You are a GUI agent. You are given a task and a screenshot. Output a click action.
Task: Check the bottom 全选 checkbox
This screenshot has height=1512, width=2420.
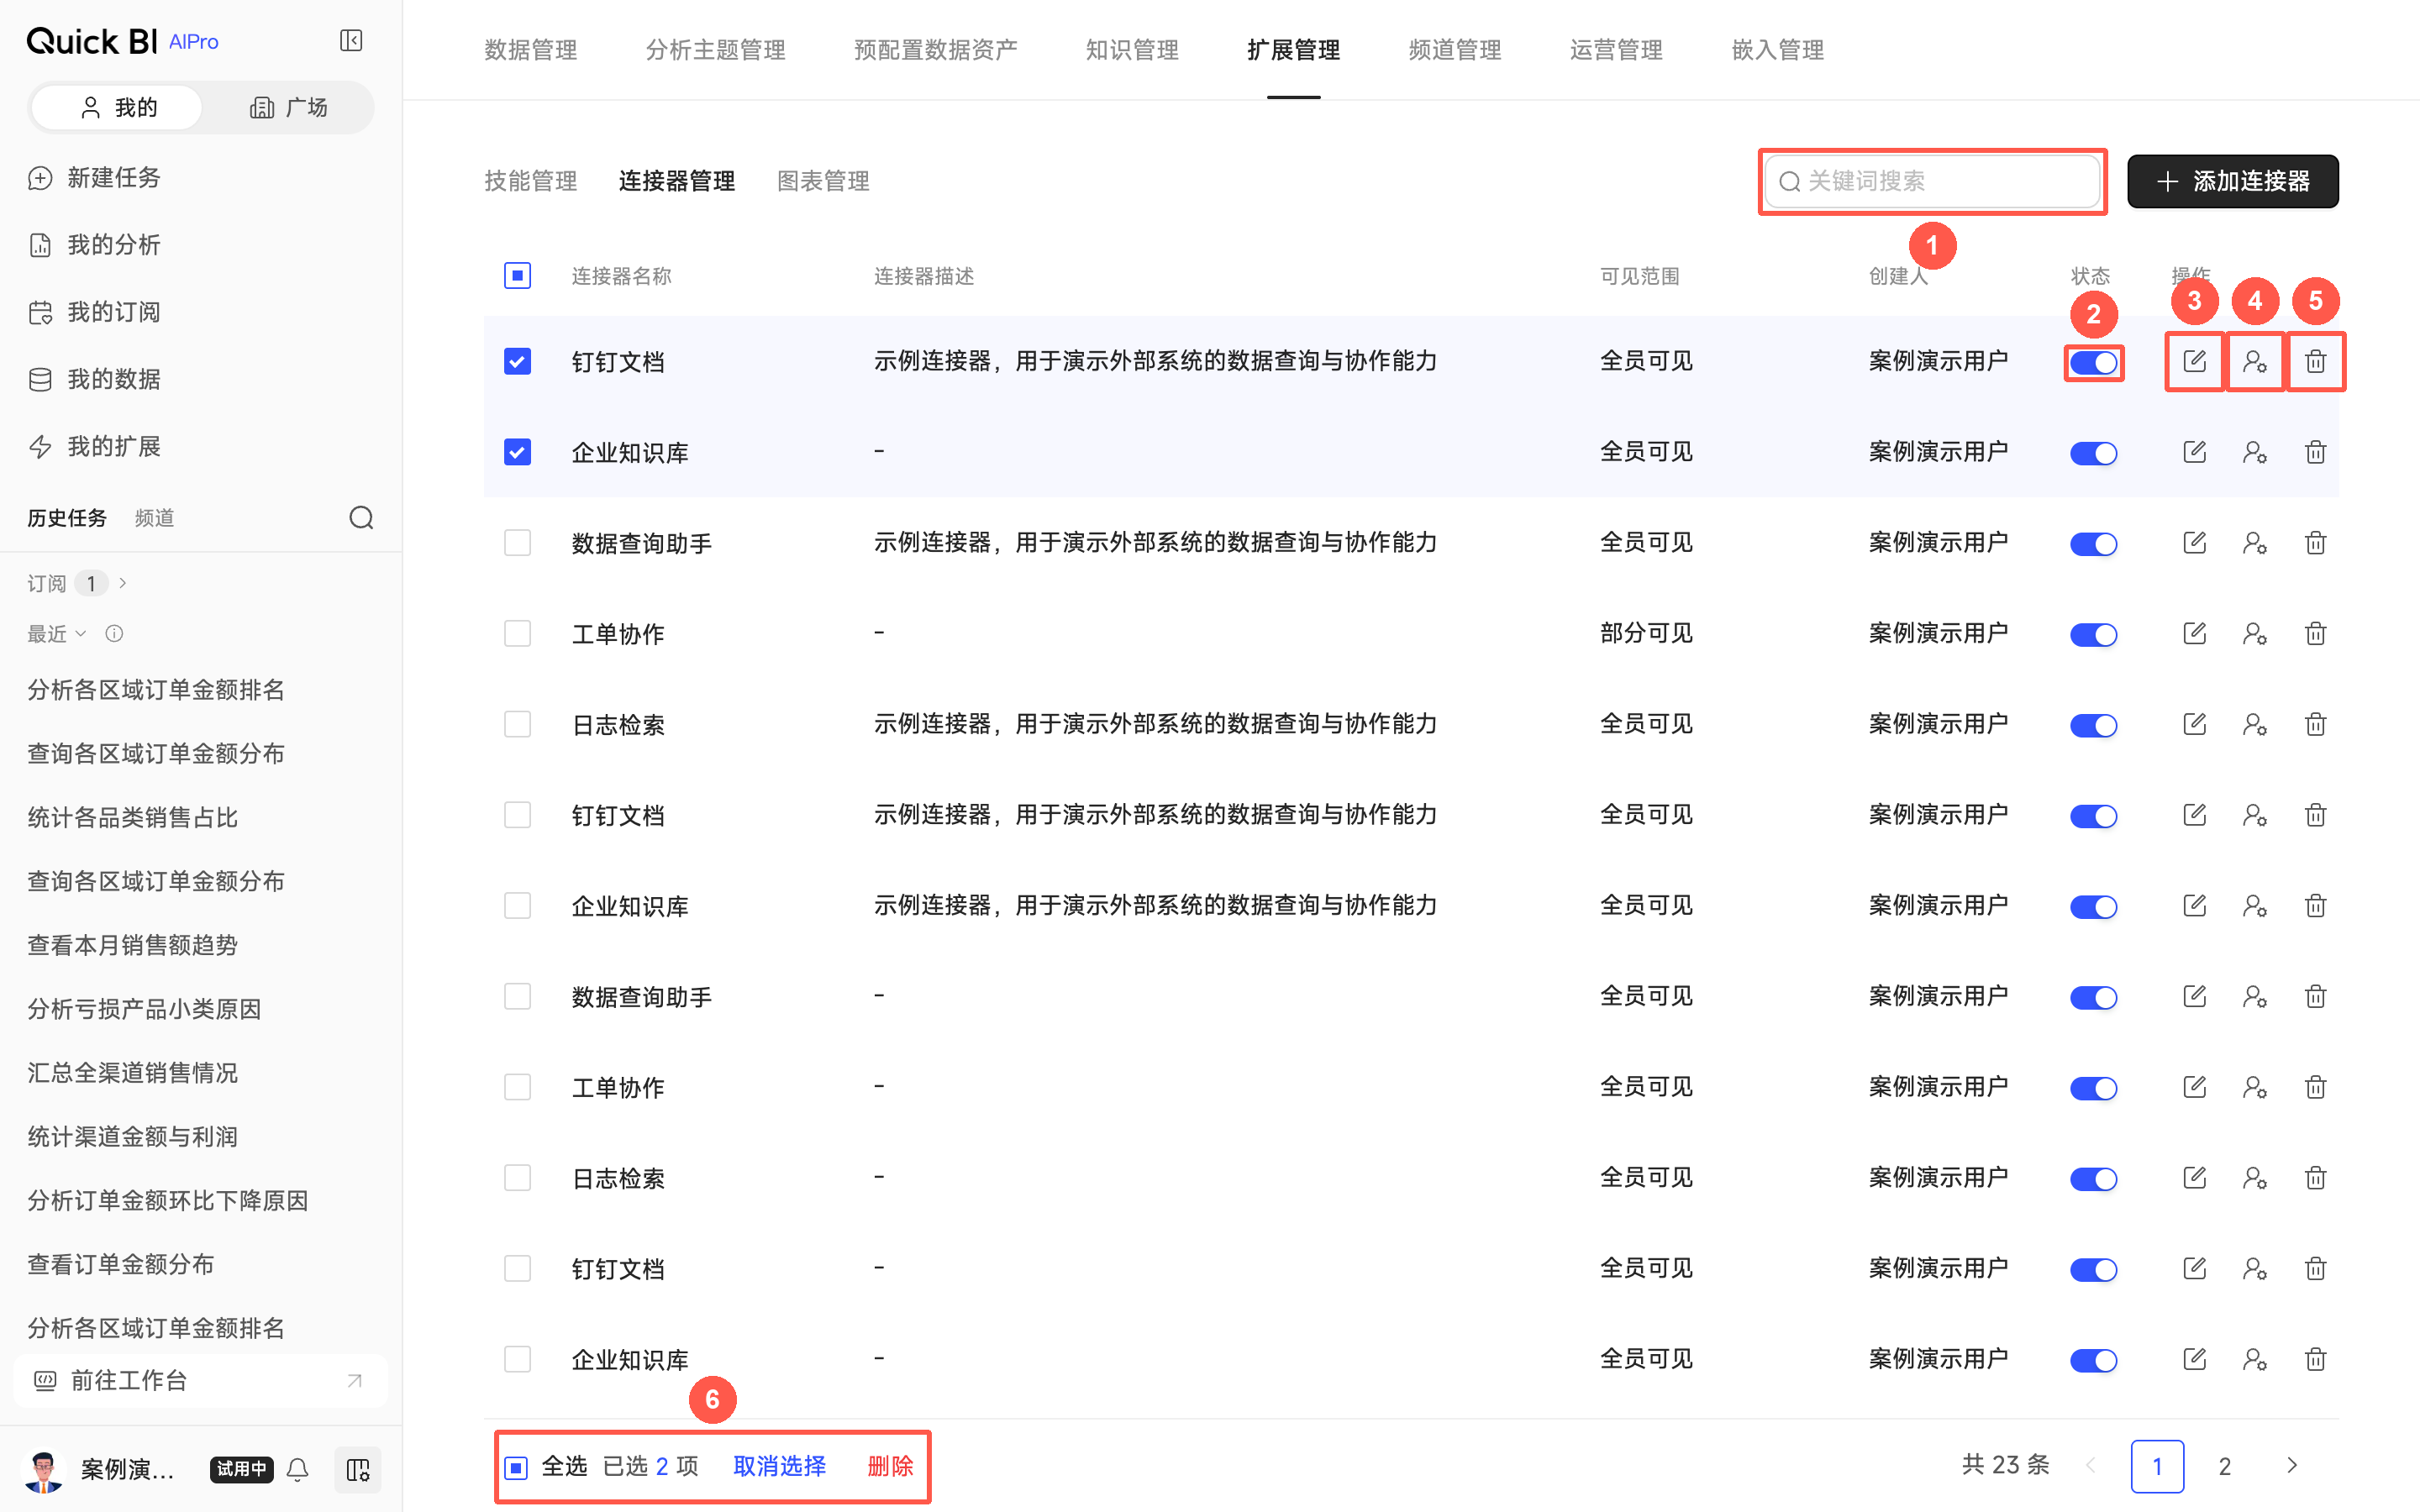[x=516, y=1467]
